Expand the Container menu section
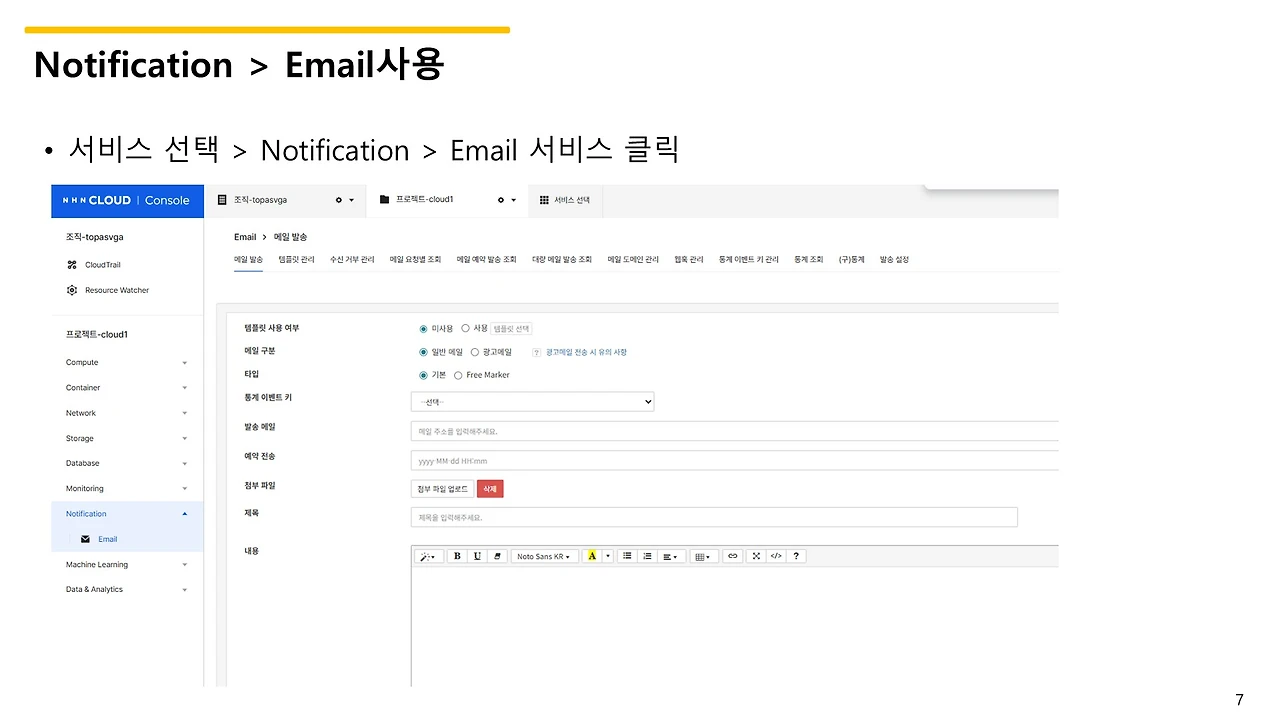Screen dimensions: 1280x720 coord(127,388)
